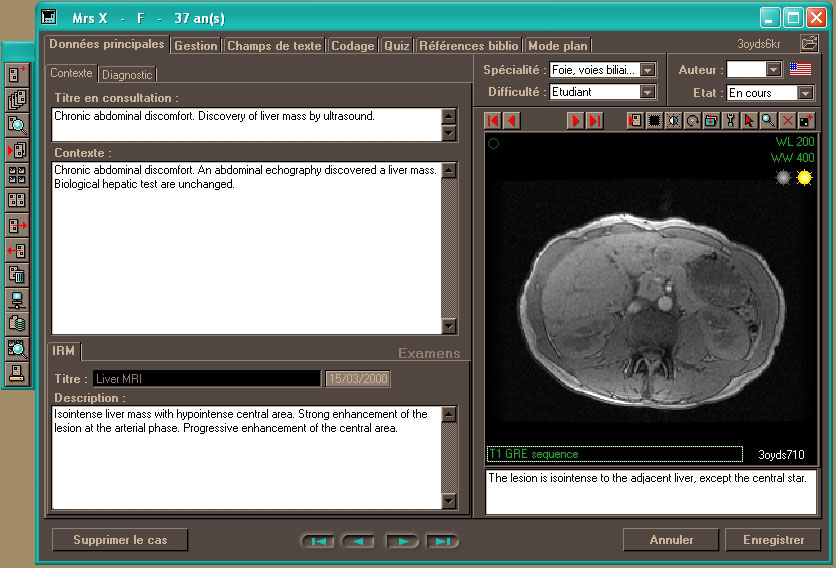
Task: Click the add black image icon with red plus
Action: (x=806, y=121)
